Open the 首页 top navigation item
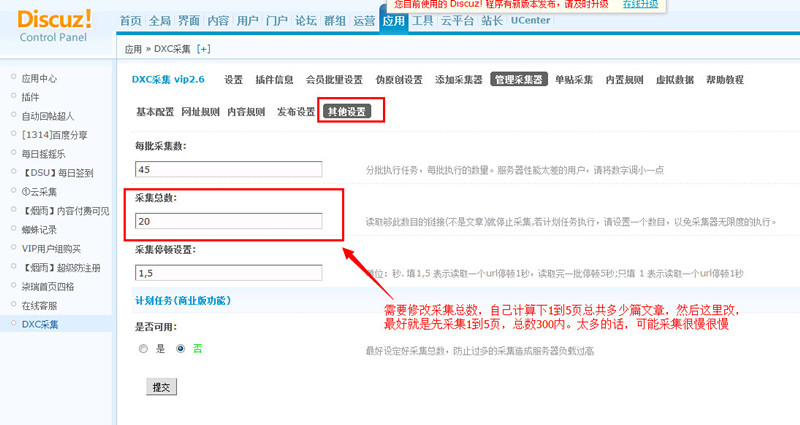Viewport: 800px width, 425px height. [131, 21]
